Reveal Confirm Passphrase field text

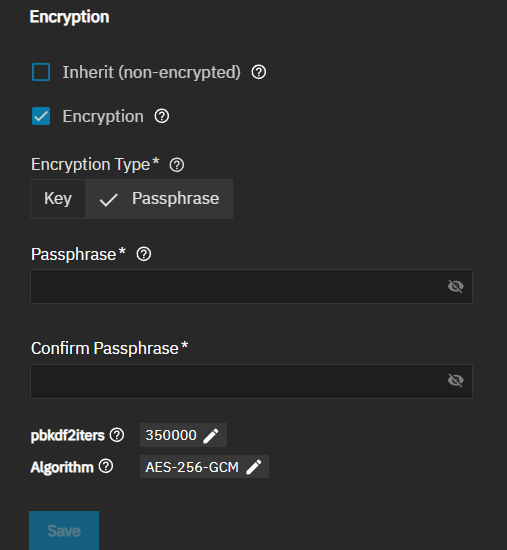point(455,381)
